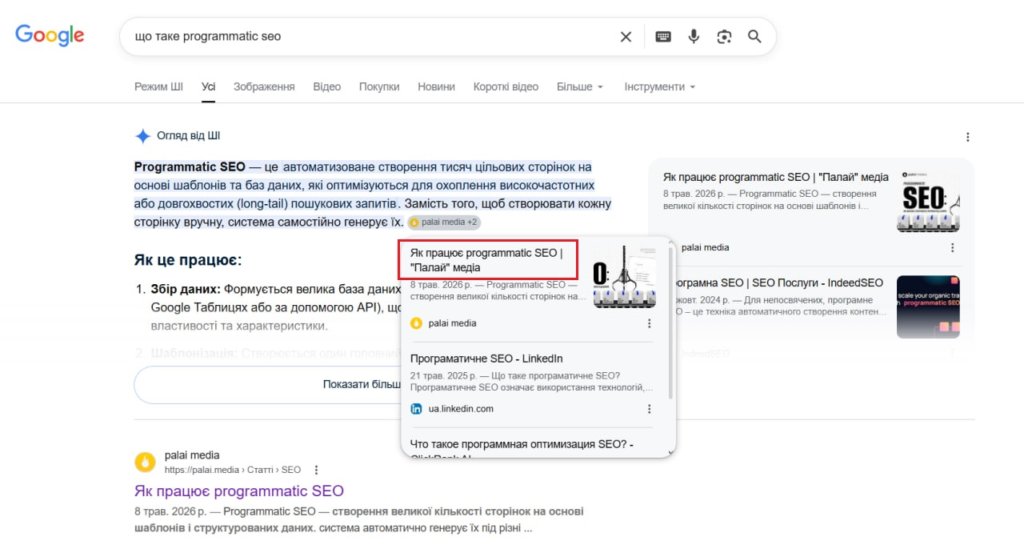Open three-dot menu on palai media side card
The height and width of the screenshot is (553, 1024).
952,247
